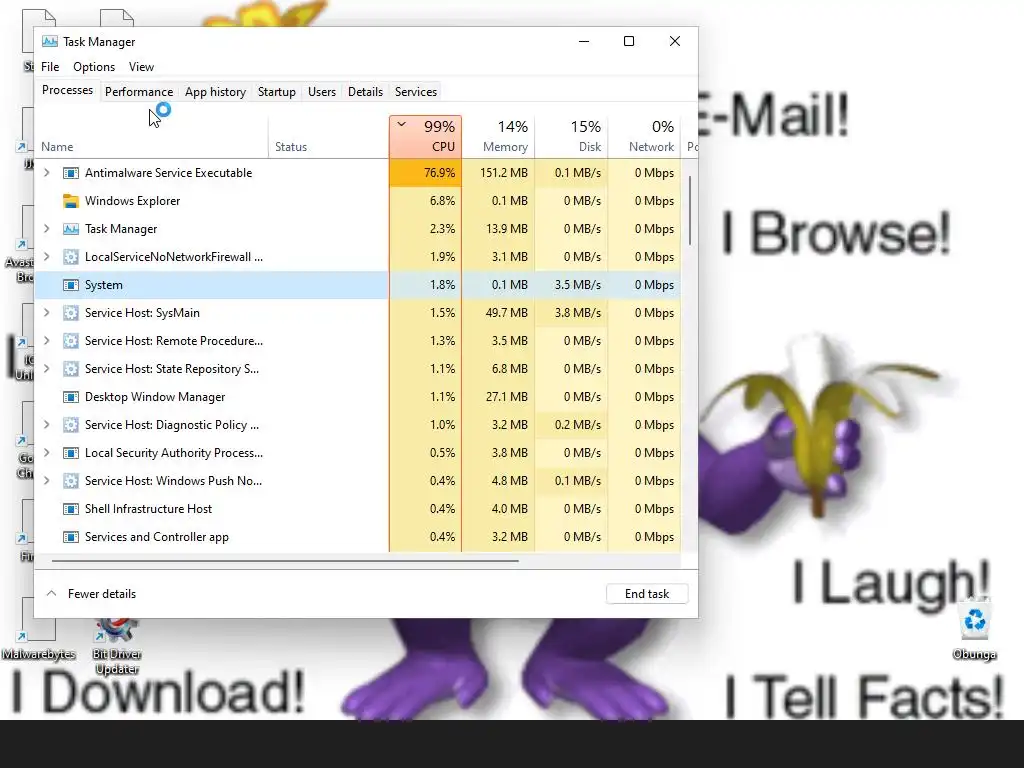Image resolution: width=1024 pixels, height=768 pixels.
Task: Sort processes by the Disk column
Action: [x=571, y=136]
